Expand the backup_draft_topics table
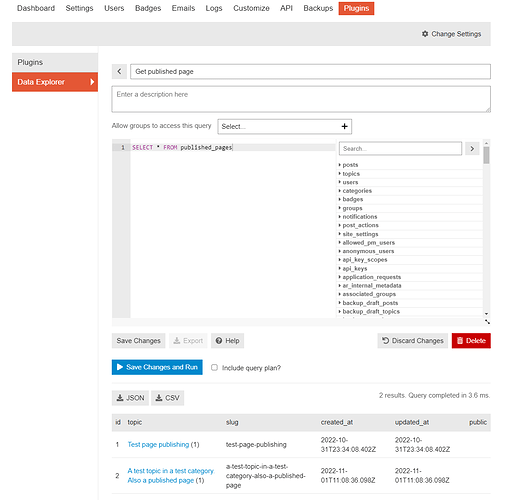This screenshot has width=505, height=500. 371,311
